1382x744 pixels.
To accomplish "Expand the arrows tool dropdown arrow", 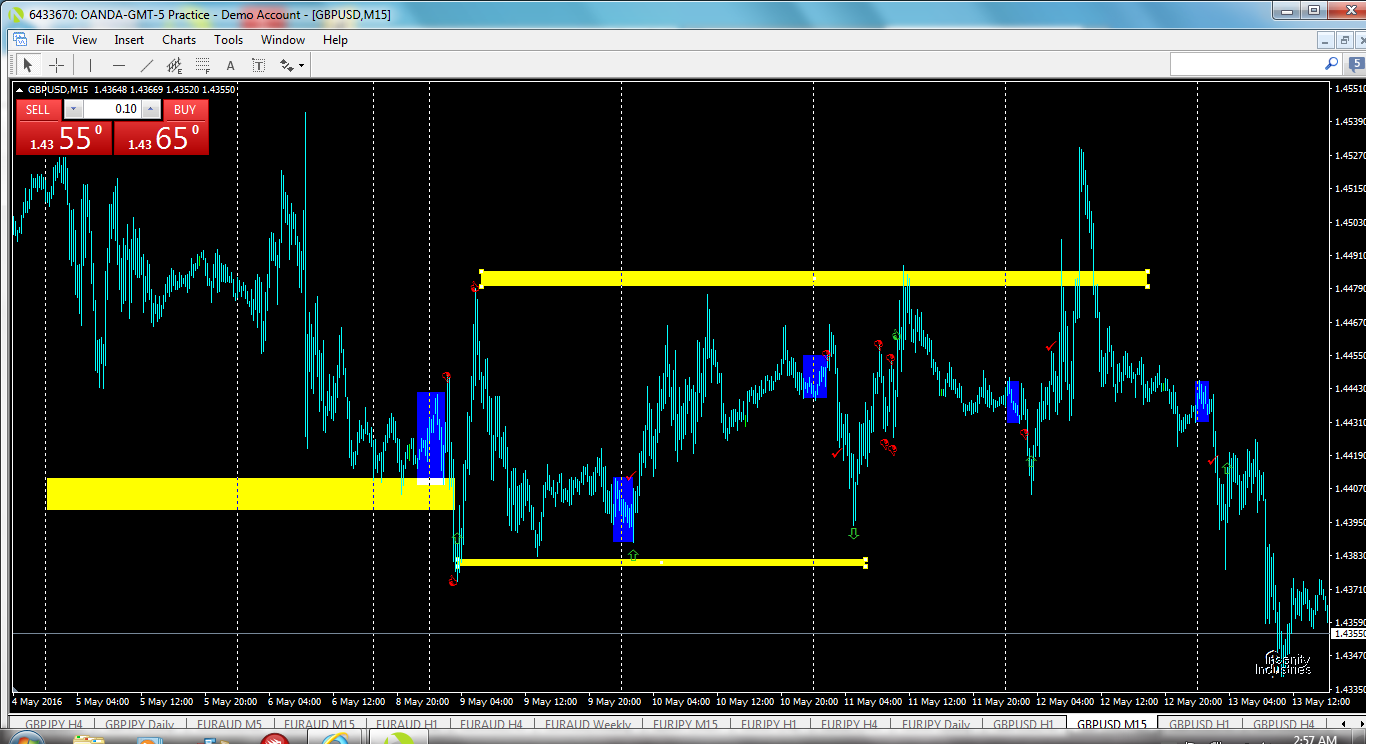I will pyautogui.click(x=301, y=66).
